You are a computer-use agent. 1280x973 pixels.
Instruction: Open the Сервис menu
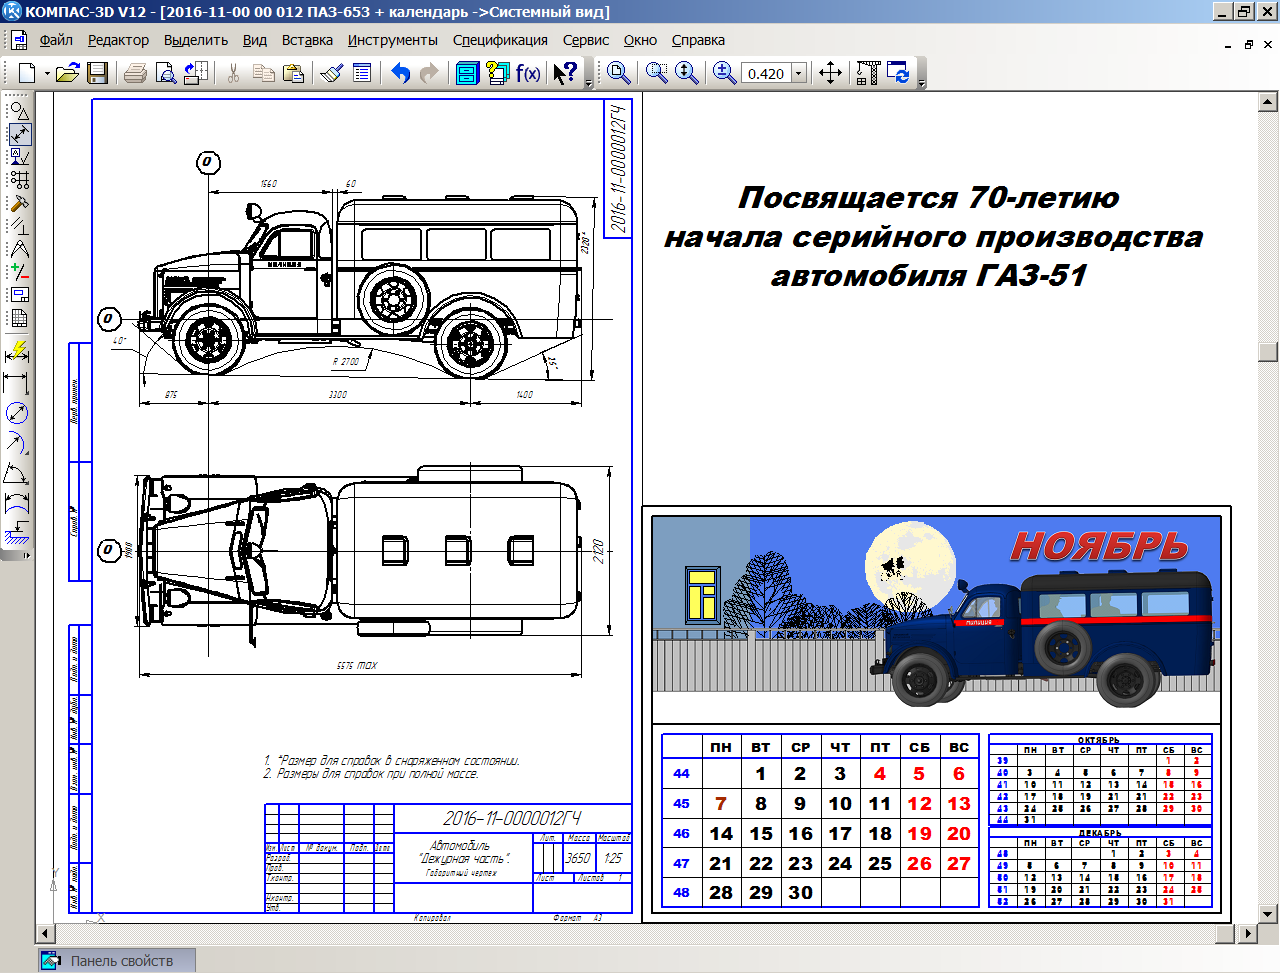coord(586,40)
